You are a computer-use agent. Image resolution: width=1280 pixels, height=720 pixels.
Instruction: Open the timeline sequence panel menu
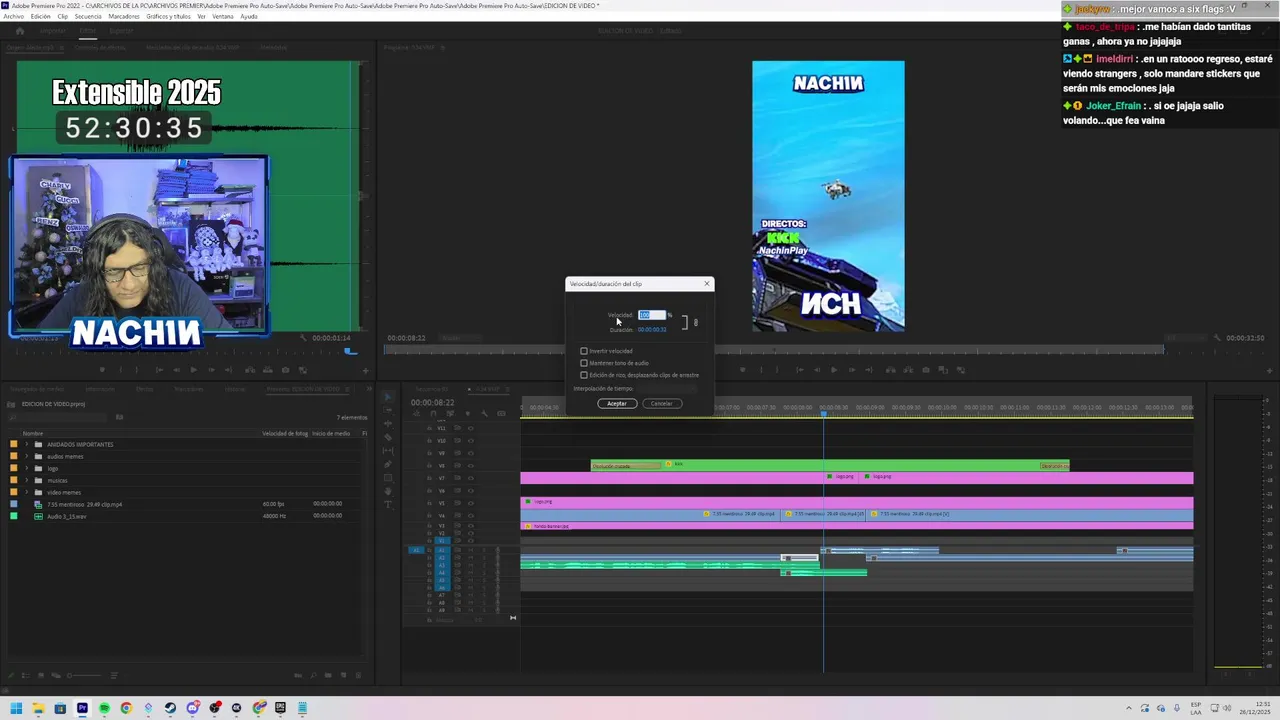507,389
